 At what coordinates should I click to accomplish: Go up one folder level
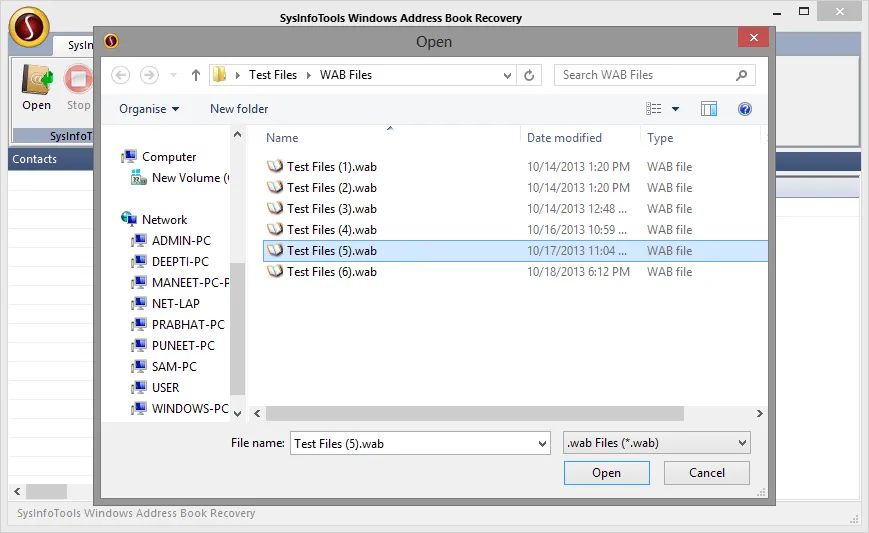pyautogui.click(x=196, y=75)
